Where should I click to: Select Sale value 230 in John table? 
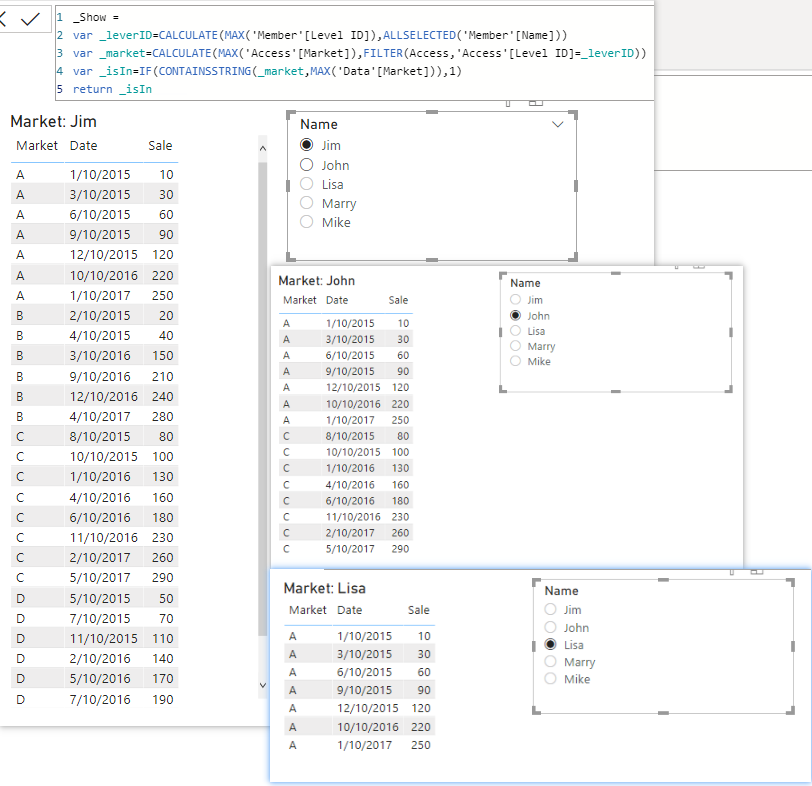[400, 517]
